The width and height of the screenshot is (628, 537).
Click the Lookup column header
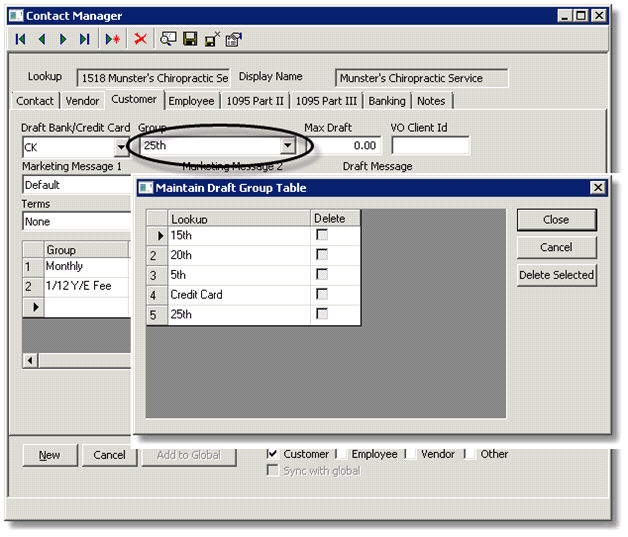coord(239,219)
